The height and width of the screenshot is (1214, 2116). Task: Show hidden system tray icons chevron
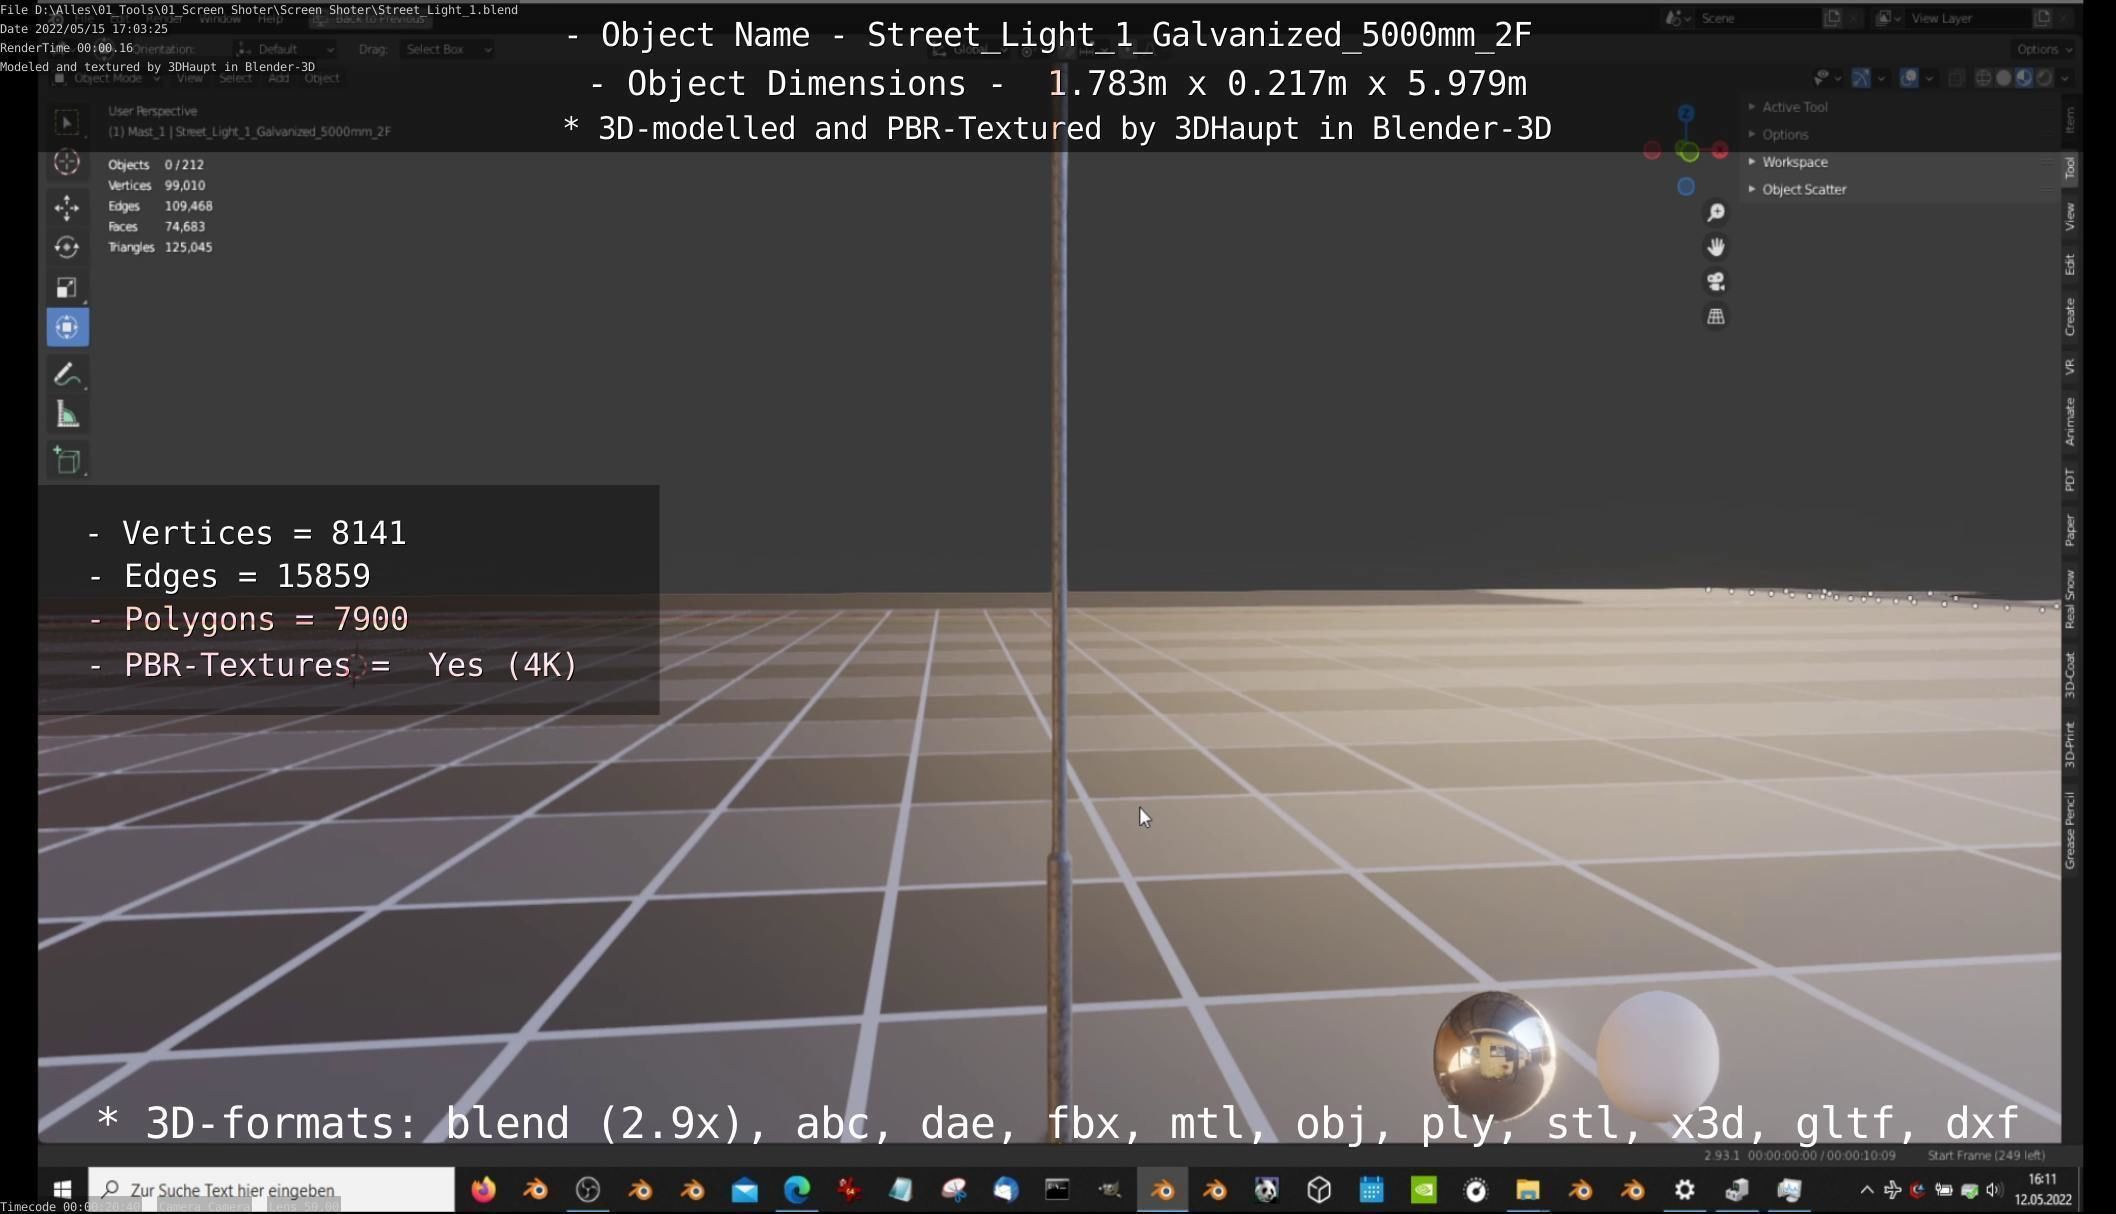1866,1190
